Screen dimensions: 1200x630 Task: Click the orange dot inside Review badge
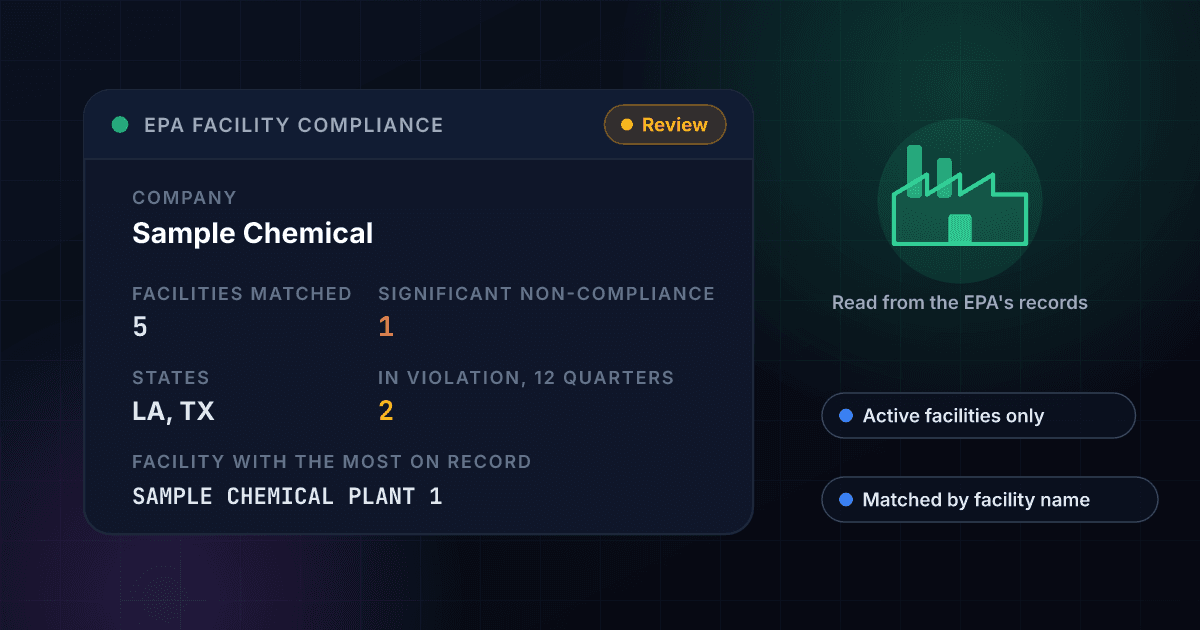coord(627,125)
